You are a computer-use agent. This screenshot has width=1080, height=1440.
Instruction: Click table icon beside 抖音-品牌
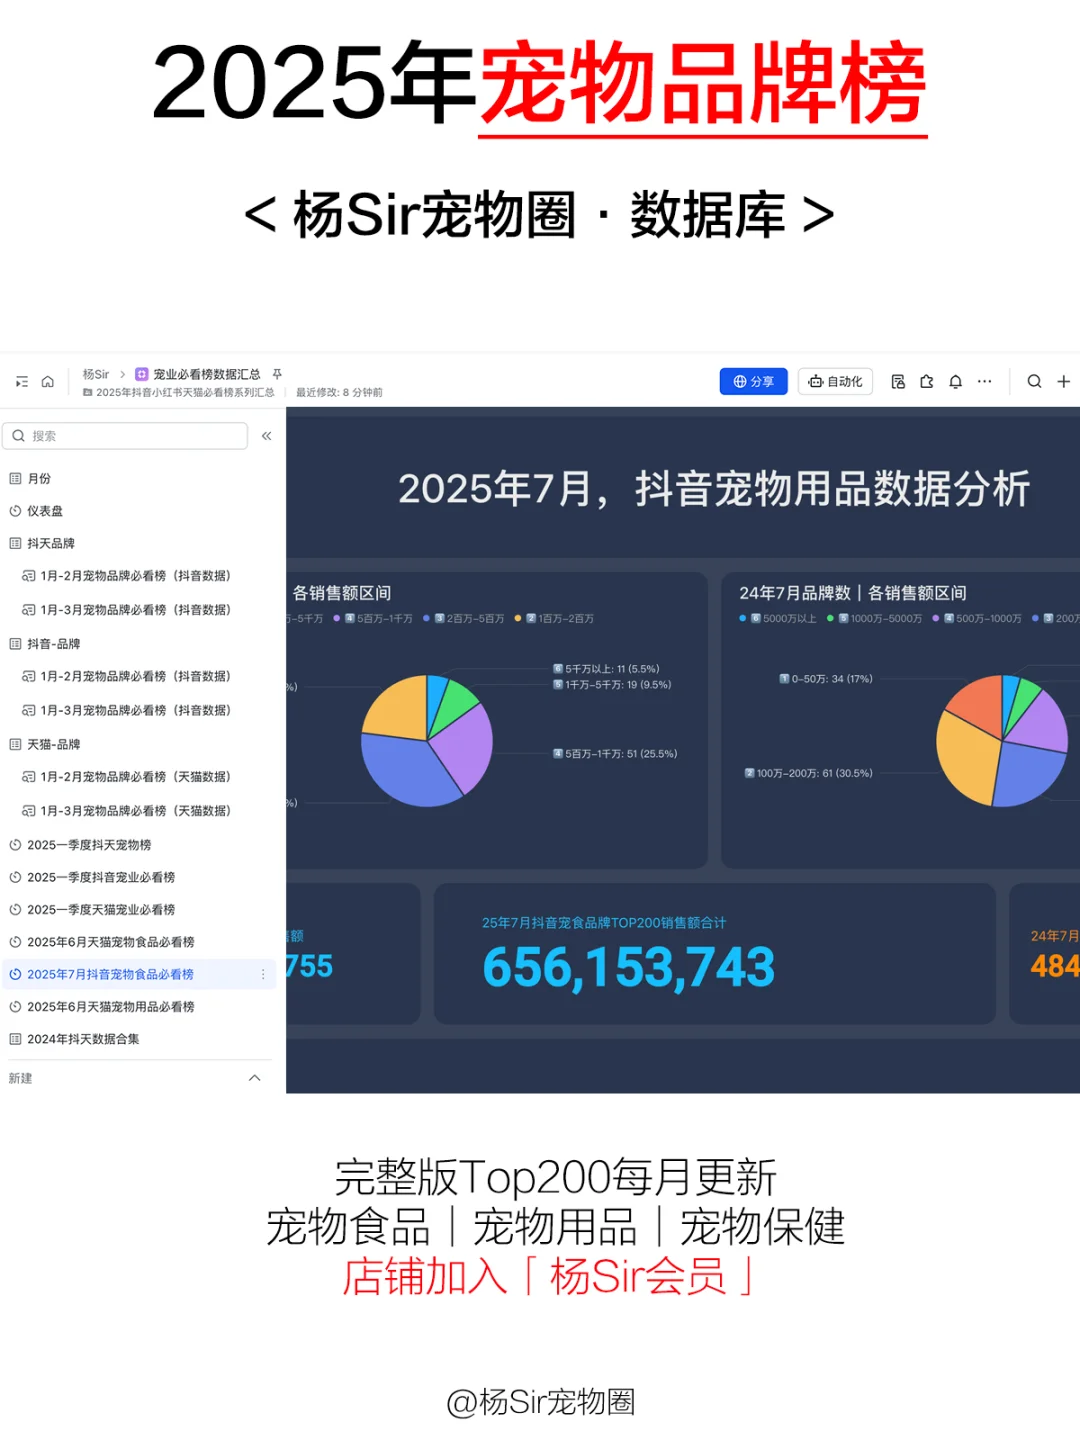pos(15,644)
